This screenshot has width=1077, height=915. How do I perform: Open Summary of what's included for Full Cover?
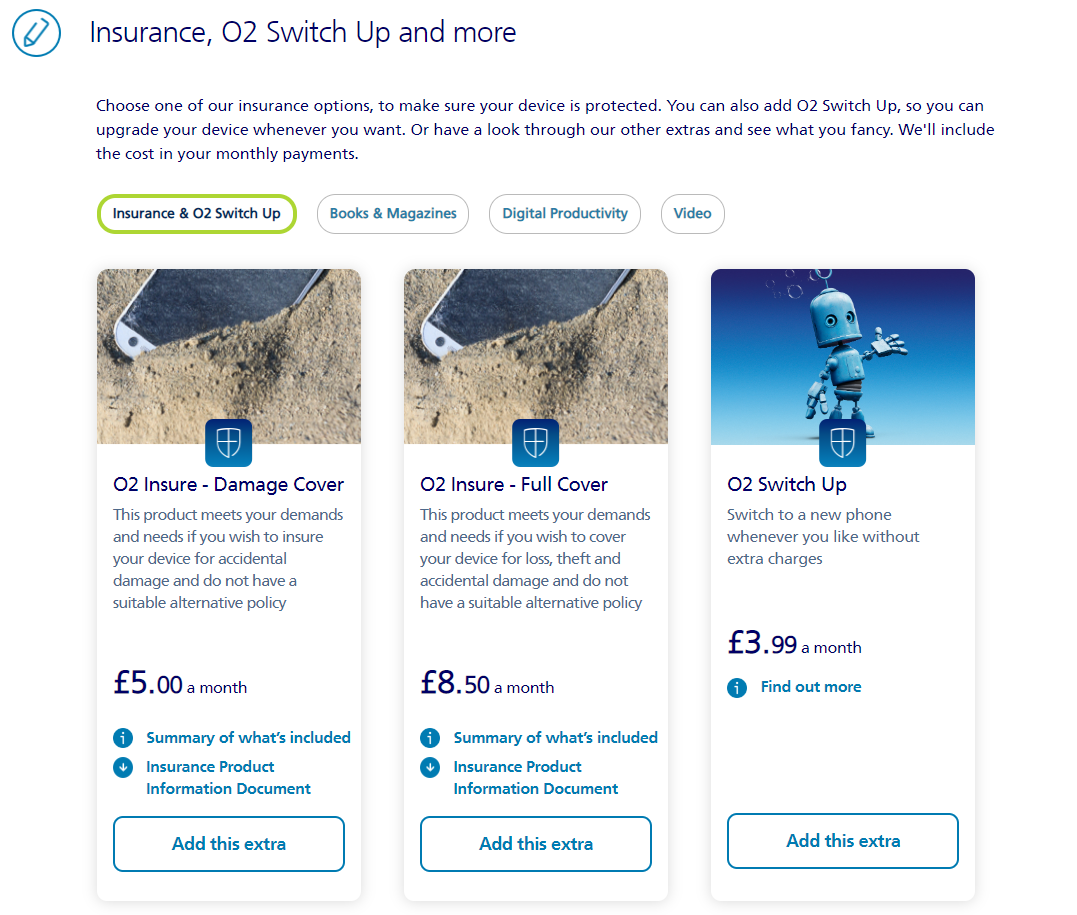coord(556,737)
